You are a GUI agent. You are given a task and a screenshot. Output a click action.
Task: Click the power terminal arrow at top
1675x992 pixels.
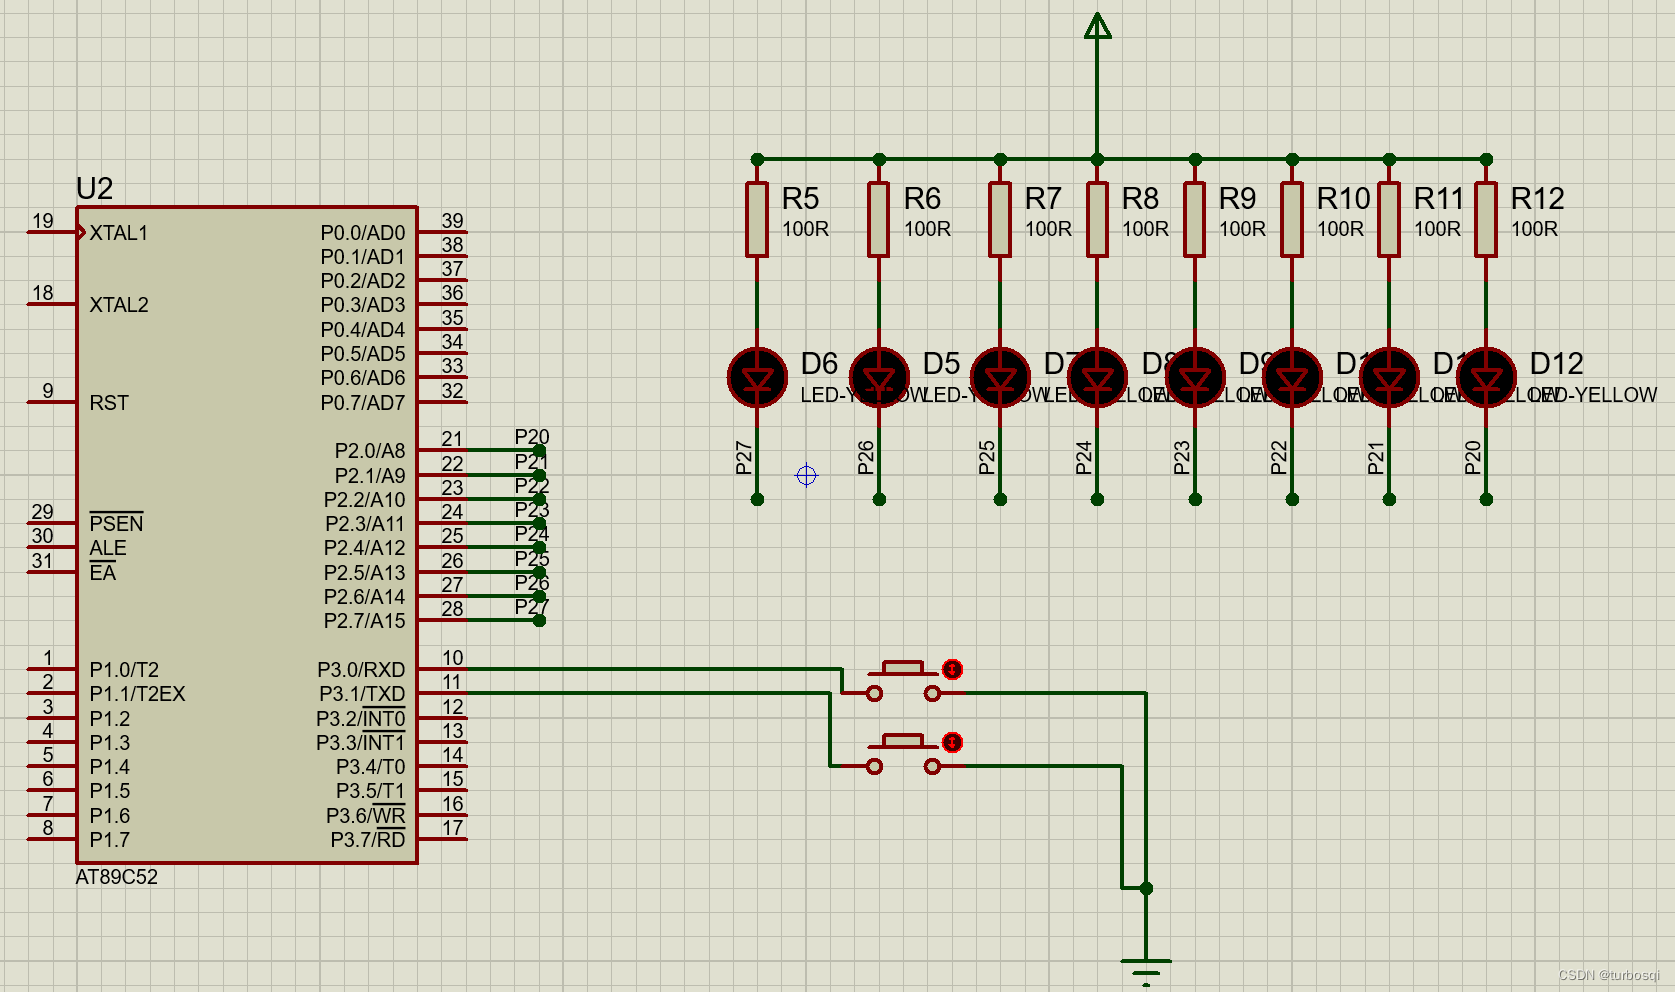point(1097,26)
